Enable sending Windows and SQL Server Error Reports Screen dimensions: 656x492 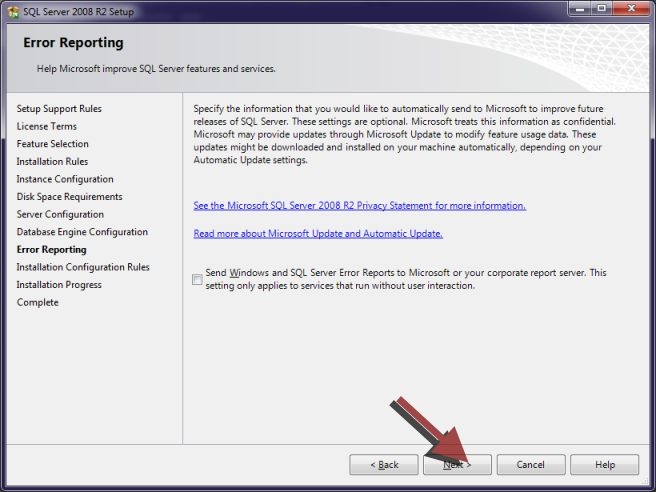(197, 279)
